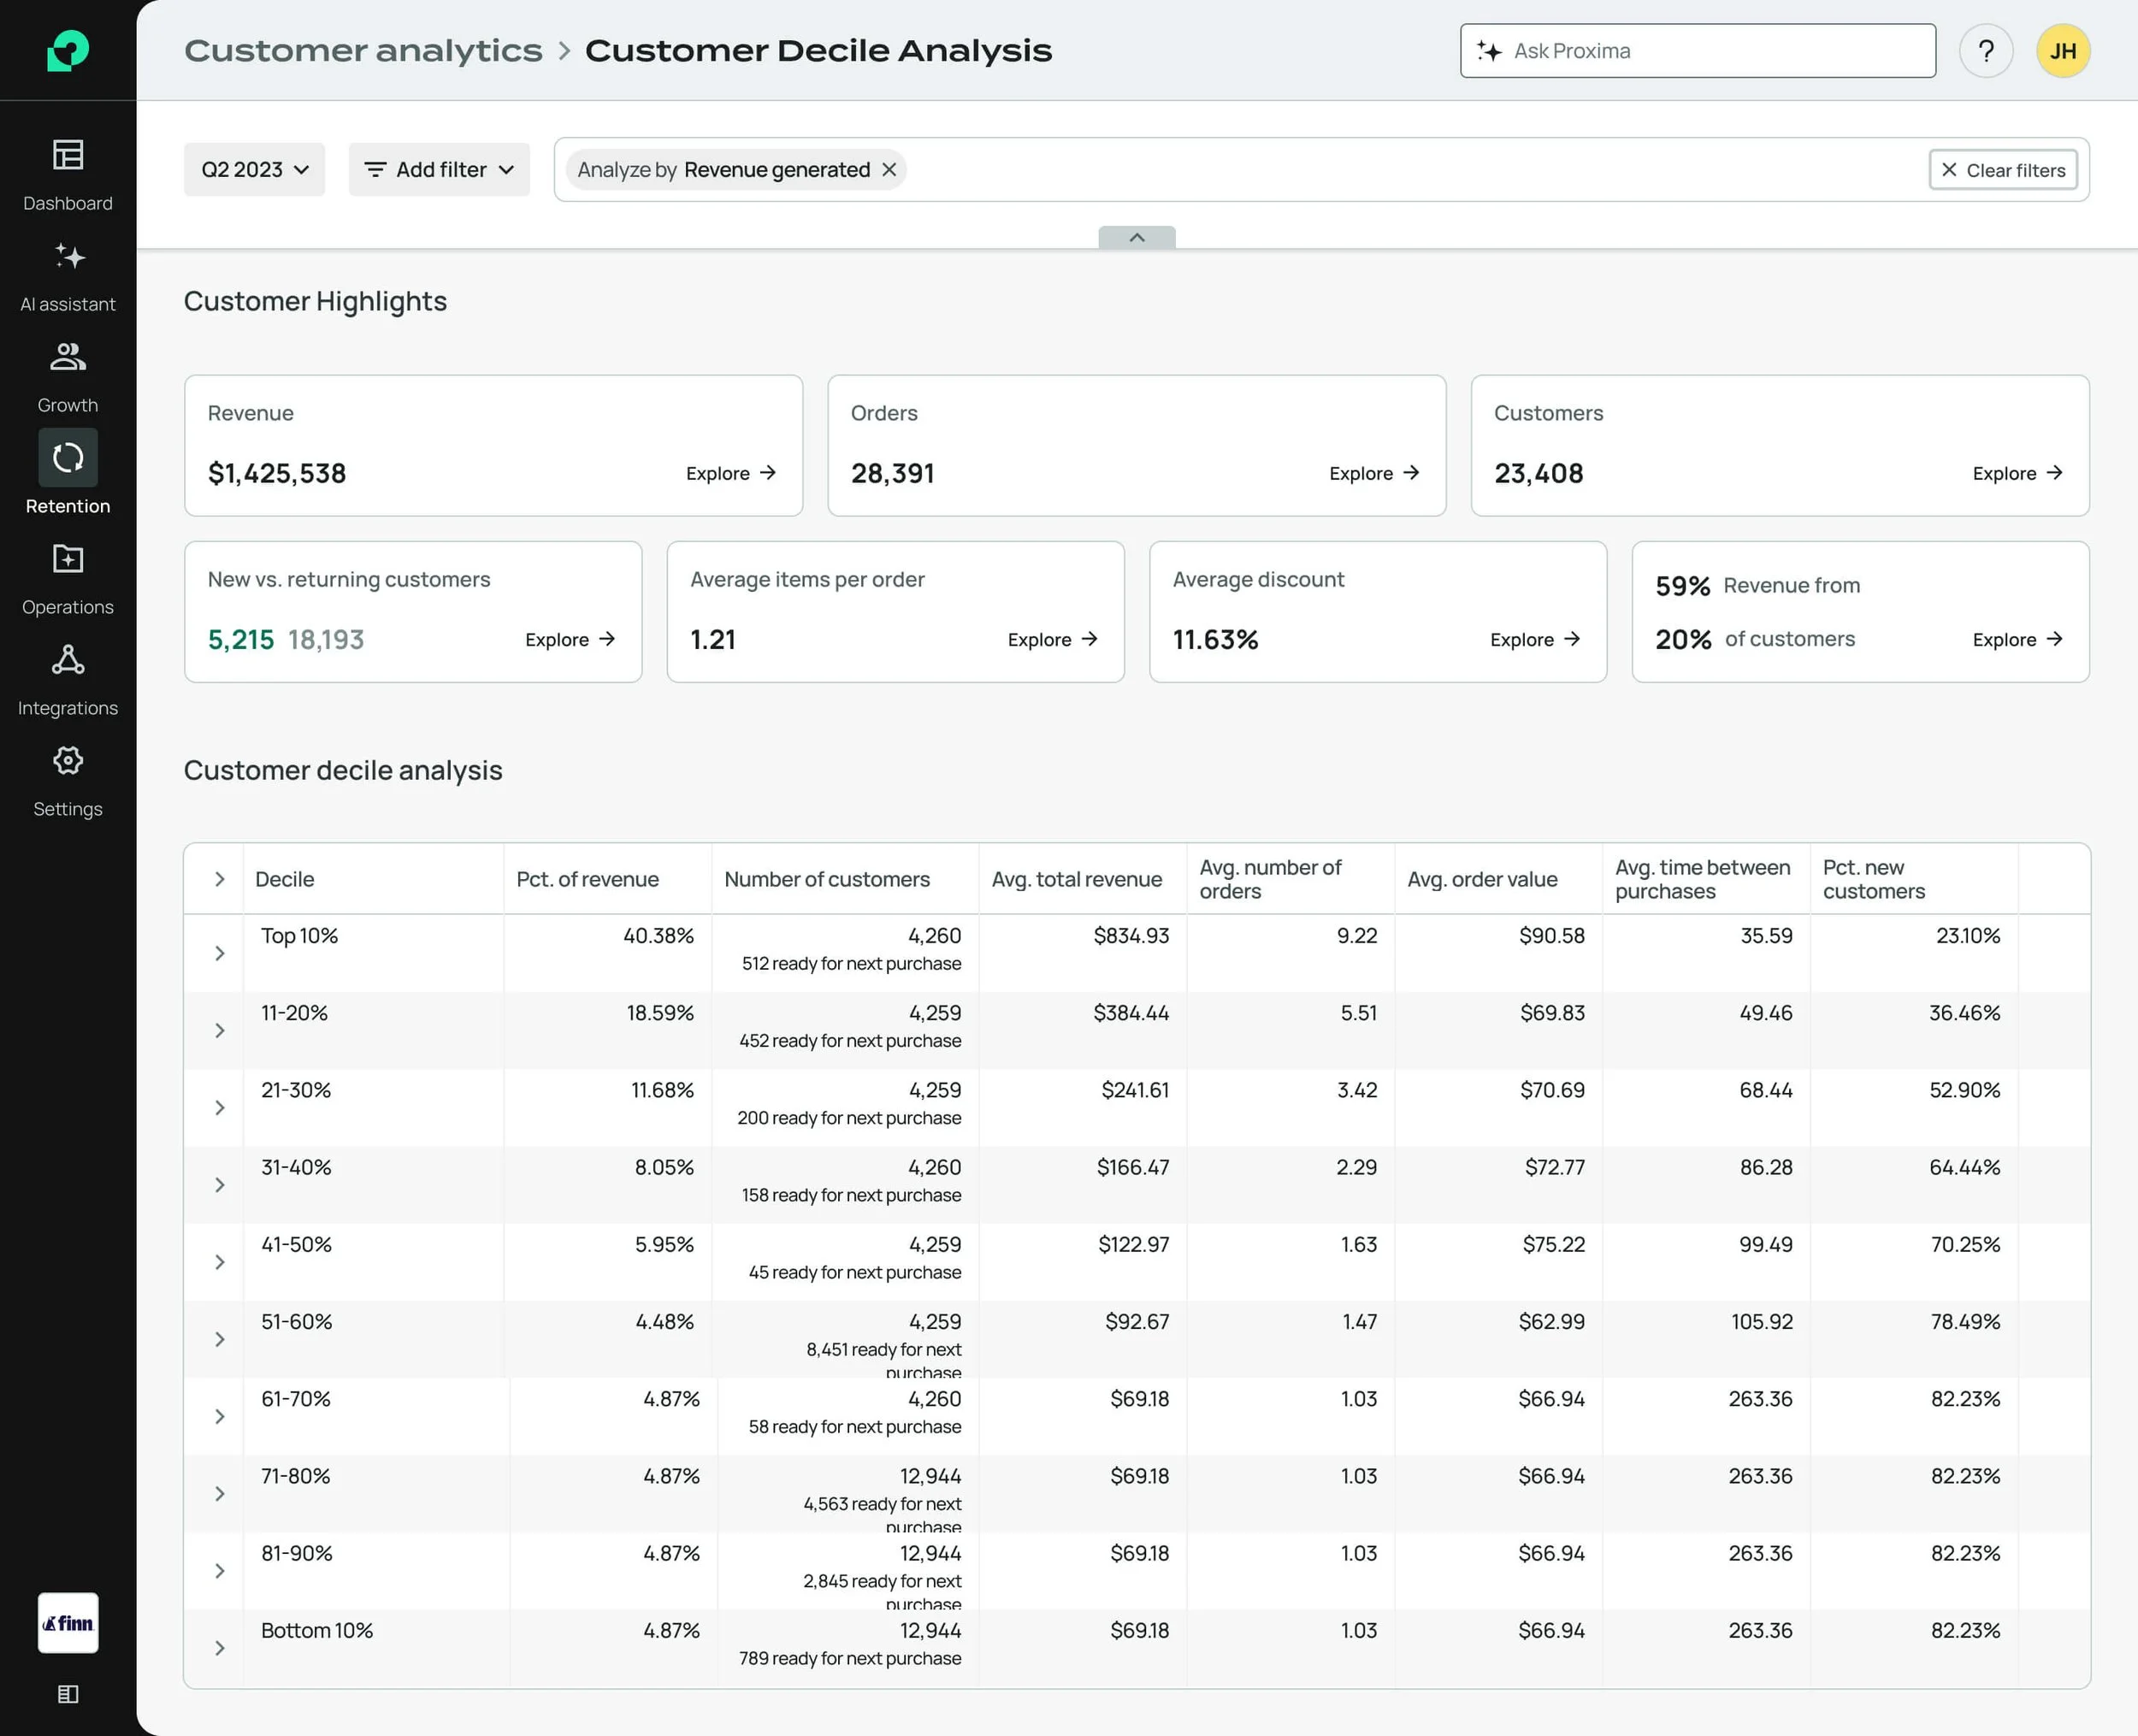Click the help question mark icon
2138x1736 pixels.
point(1985,51)
